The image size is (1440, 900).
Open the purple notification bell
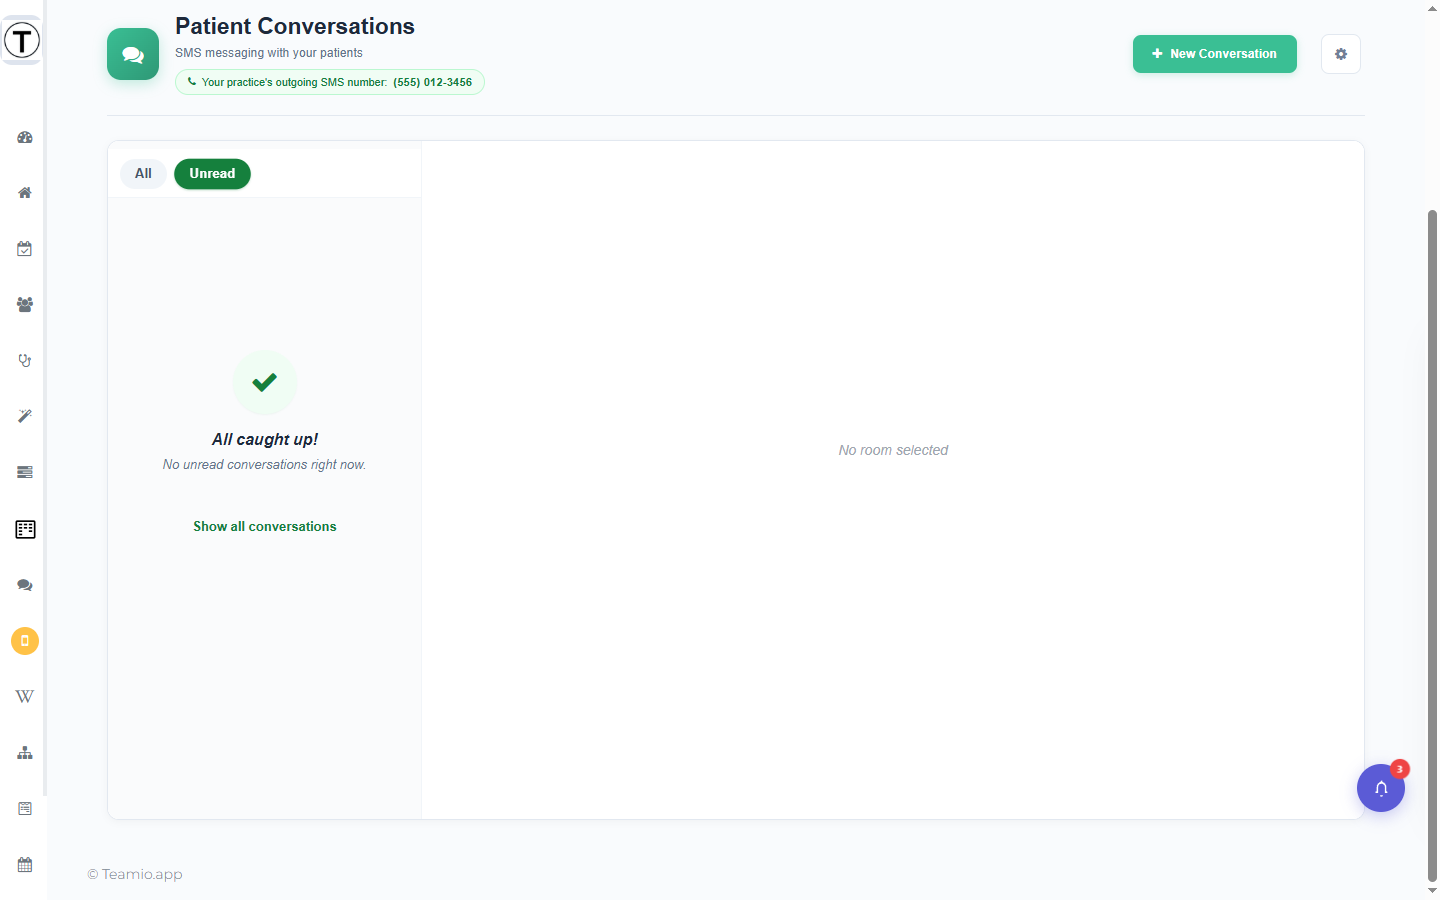1381,788
